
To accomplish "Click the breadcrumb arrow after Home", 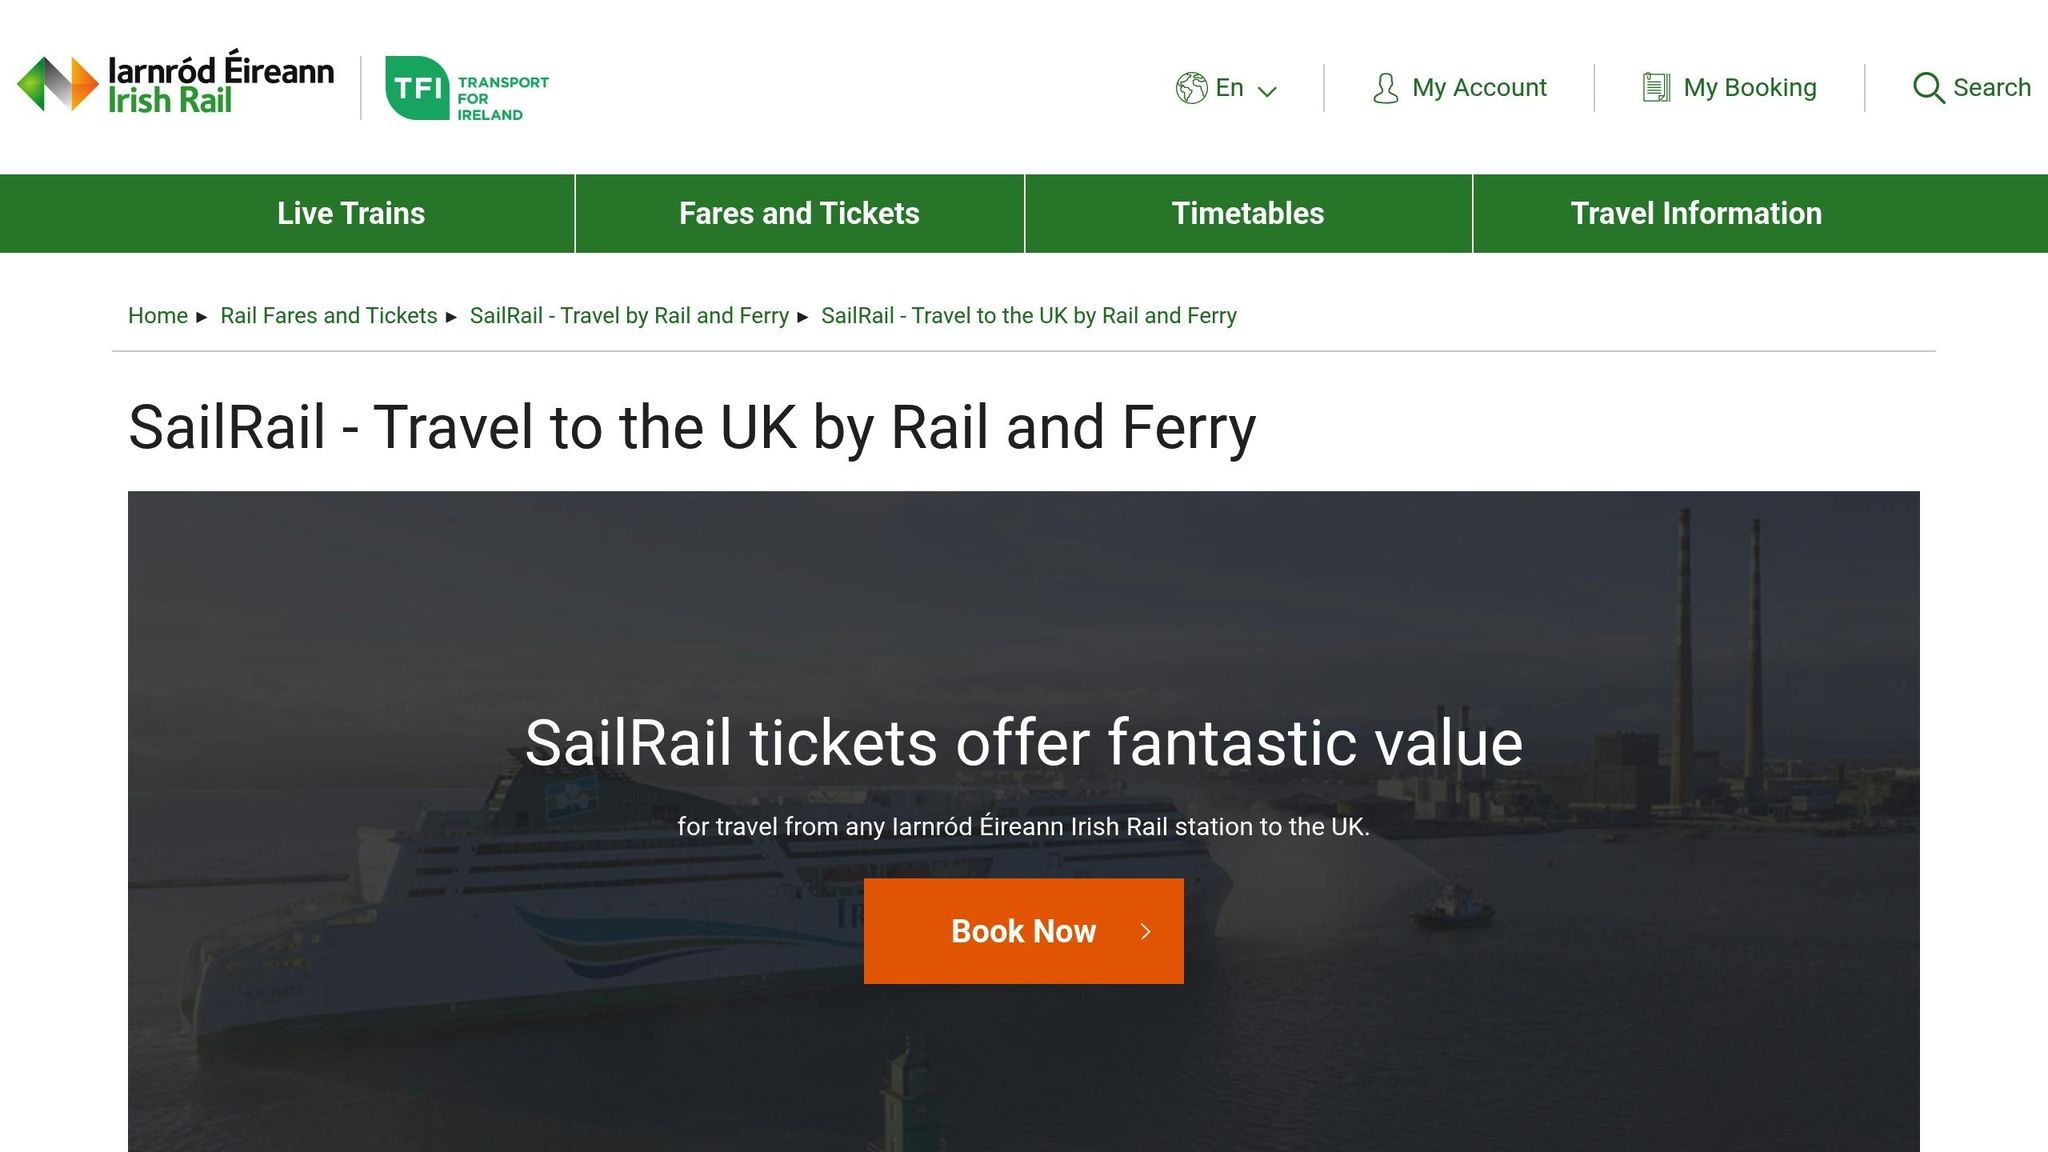I will [200, 316].
